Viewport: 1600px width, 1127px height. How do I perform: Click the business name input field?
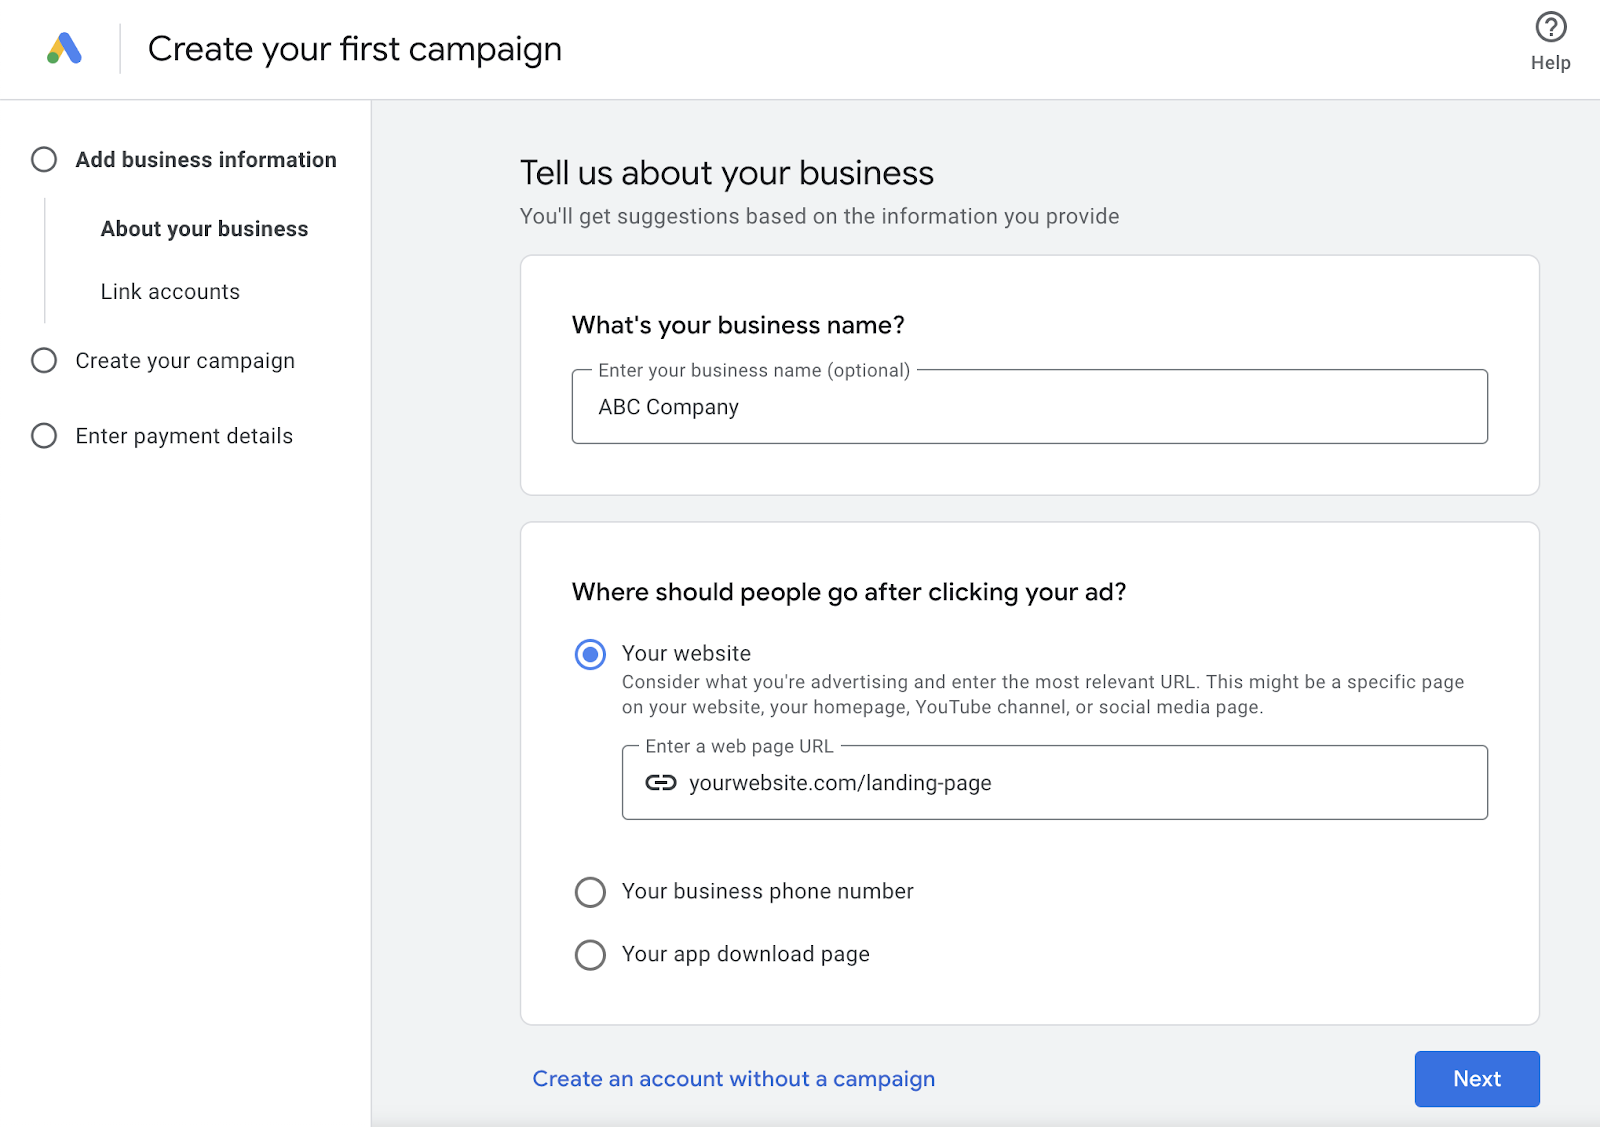(1028, 407)
